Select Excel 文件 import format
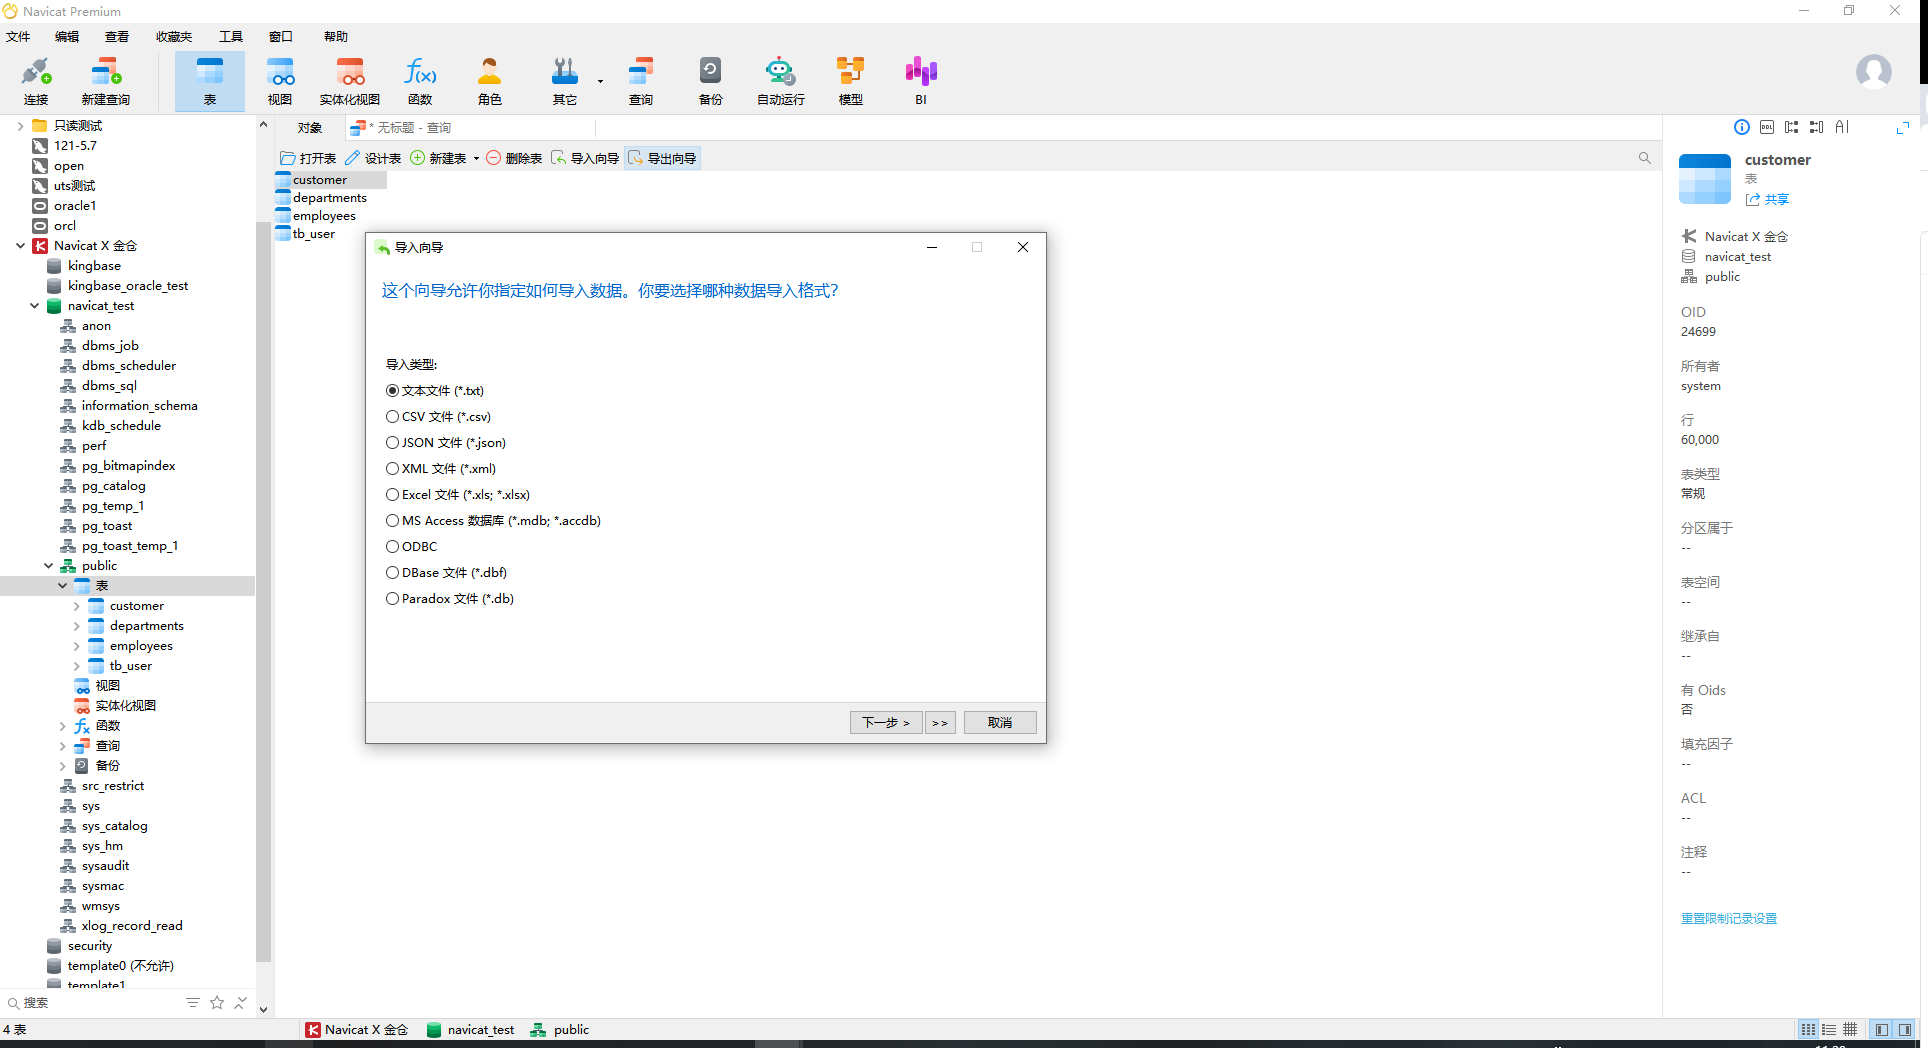Viewport: 1928px width, 1048px height. pyautogui.click(x=458, y=495)
